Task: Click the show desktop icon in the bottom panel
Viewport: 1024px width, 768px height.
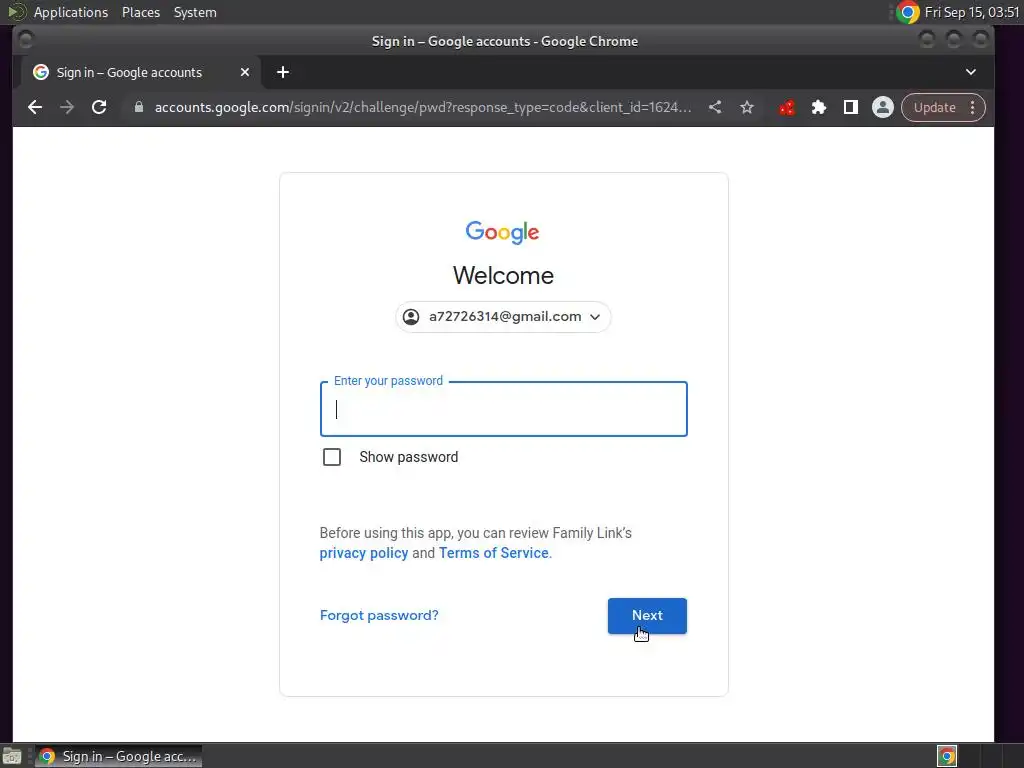Action: point(11,756)
